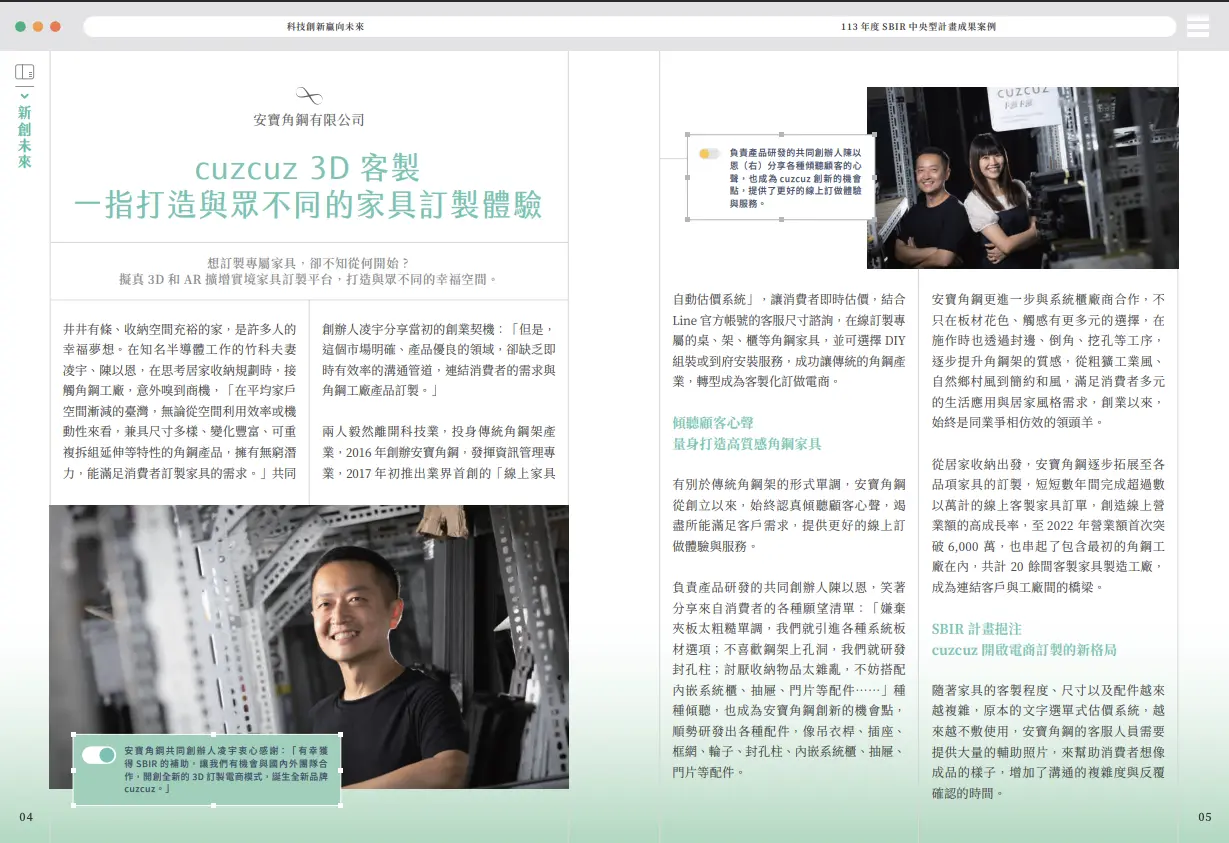Viewport: 1229px width, 843px height.
Task: Click address bar text 科技創新贏向未來
Action: coord(325,27)
